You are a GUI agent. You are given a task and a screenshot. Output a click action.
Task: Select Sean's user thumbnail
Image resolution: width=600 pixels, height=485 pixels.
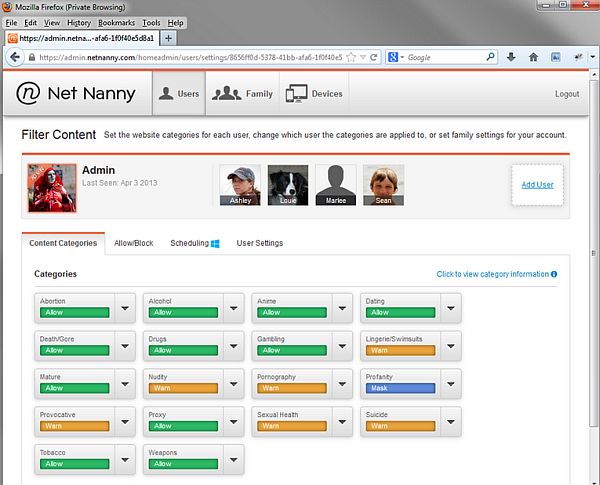tap(383, 185)
